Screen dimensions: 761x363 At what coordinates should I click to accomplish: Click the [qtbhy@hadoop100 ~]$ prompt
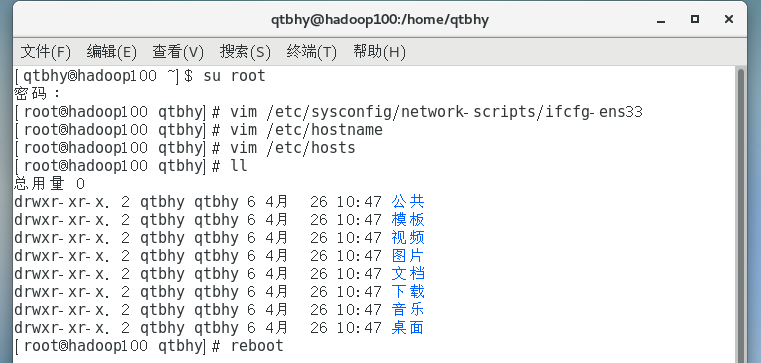104,76
